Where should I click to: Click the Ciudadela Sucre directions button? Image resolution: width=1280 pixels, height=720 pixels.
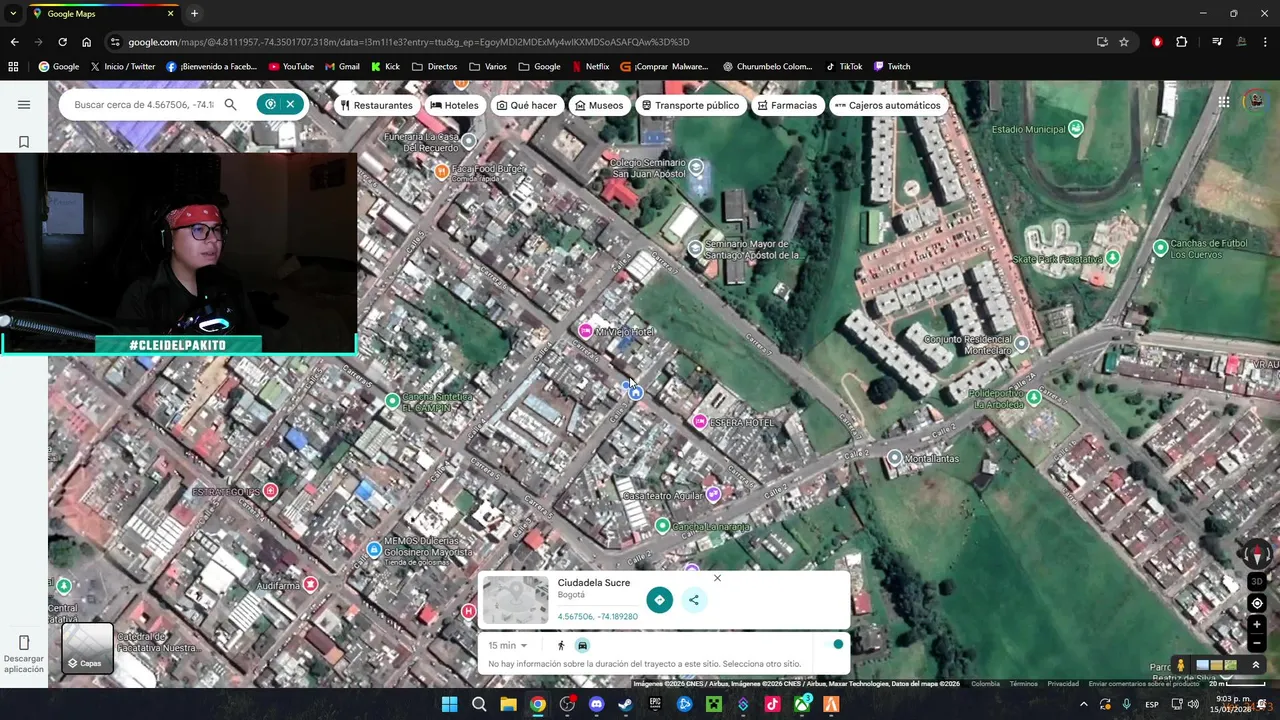[x=659, y=600]
